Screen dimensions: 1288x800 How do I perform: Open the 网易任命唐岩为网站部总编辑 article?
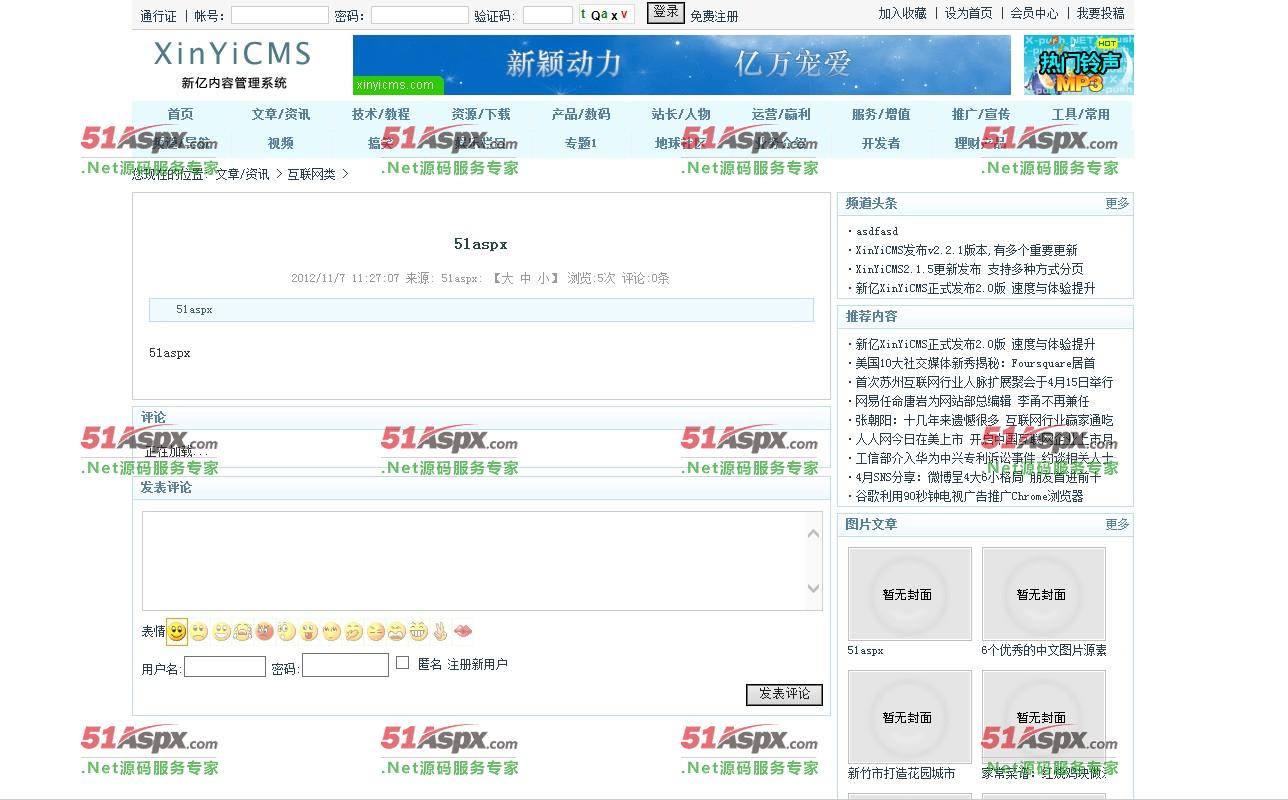972,402
